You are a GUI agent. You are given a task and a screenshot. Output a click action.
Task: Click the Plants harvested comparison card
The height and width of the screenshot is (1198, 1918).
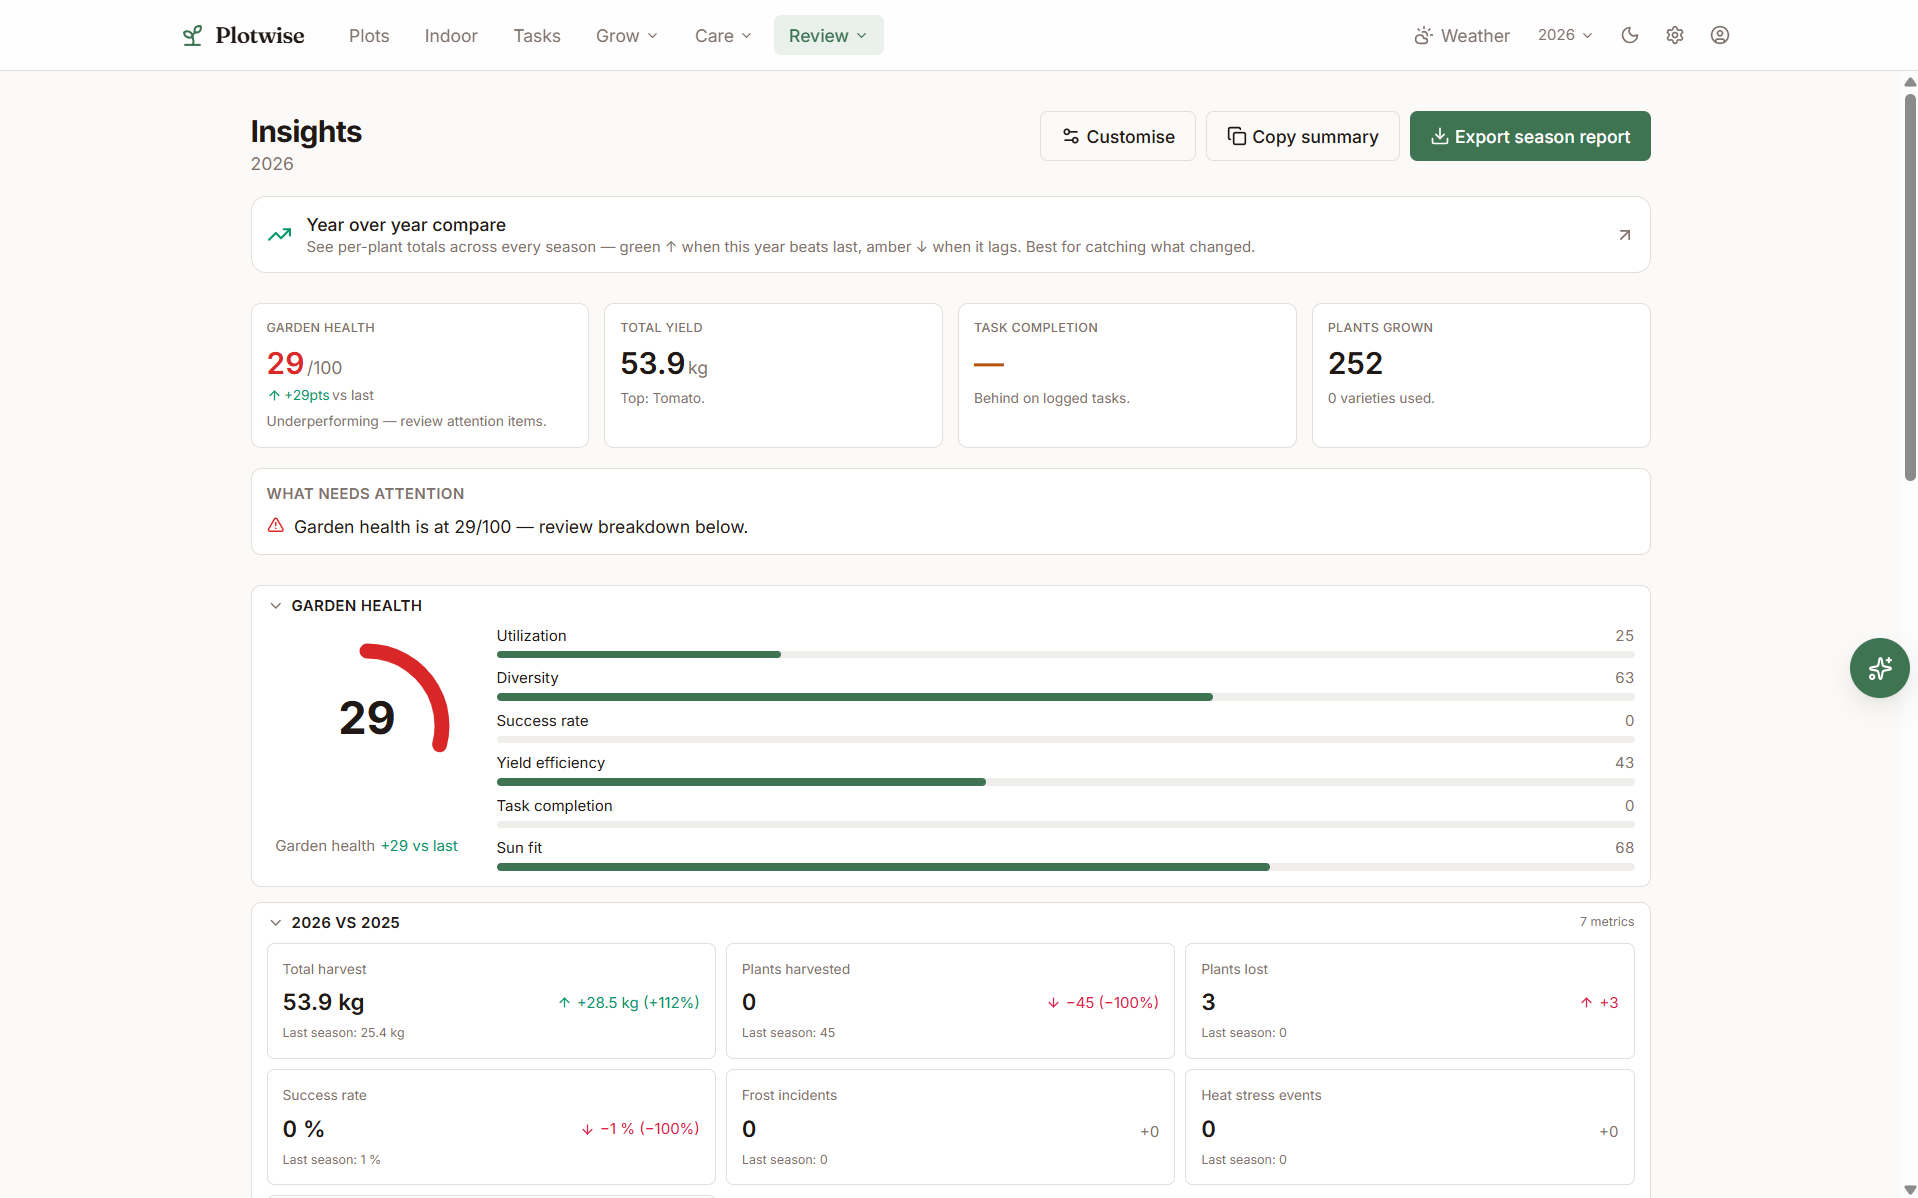tap(950, 1001)
